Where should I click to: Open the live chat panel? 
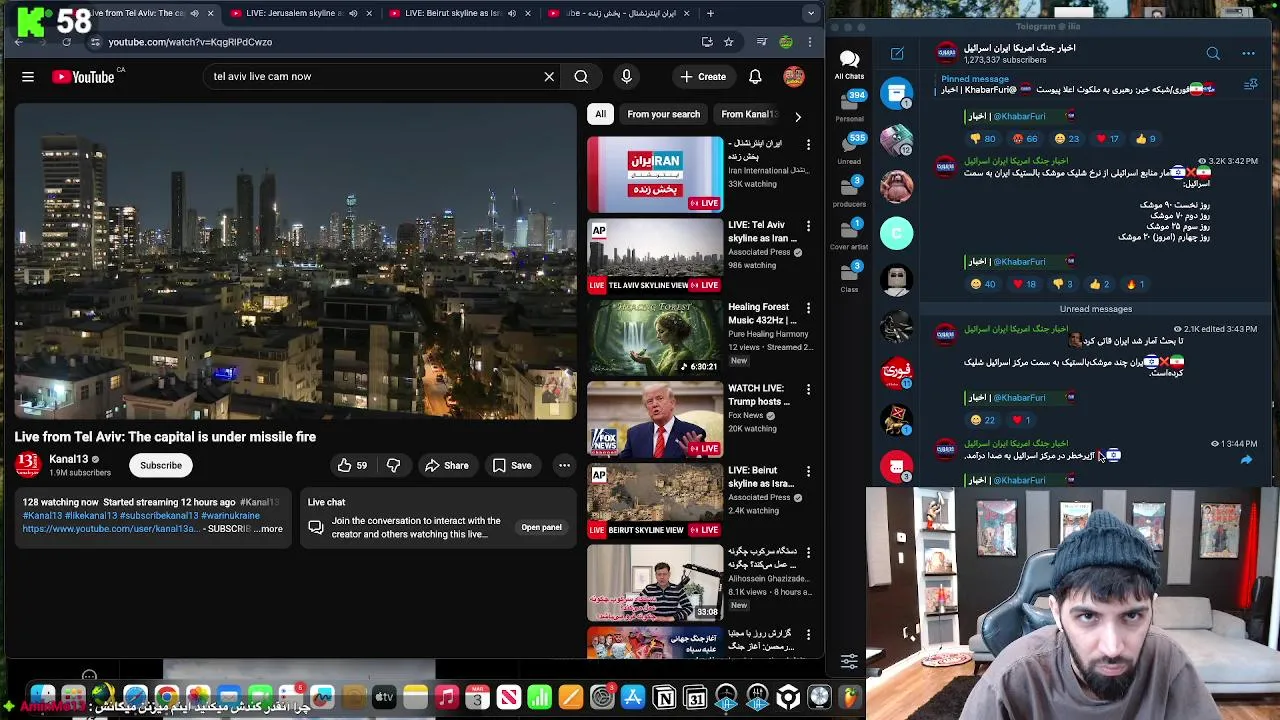541,527
